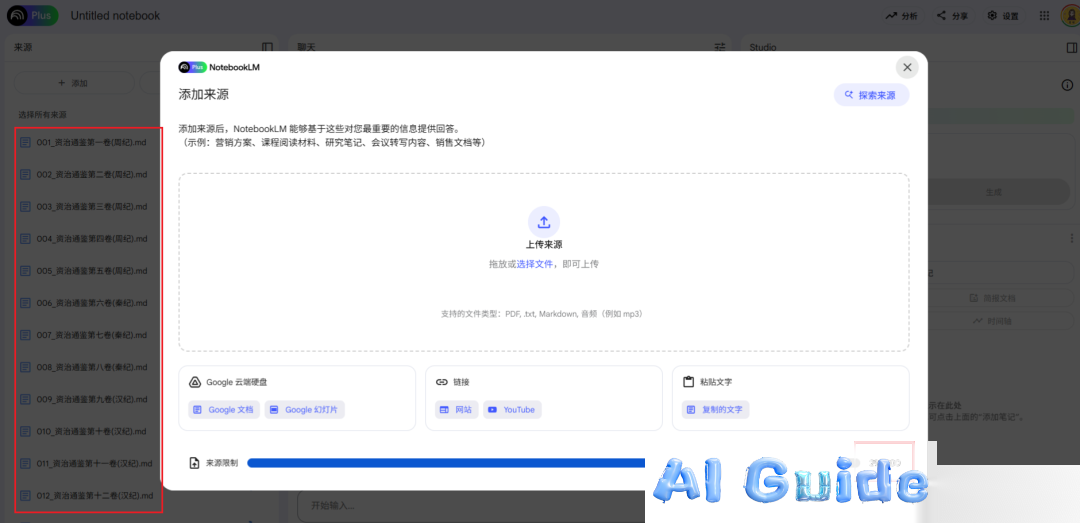Screen dimensions: 1080x523
Task: Click the 简报文档 button in Studio
Action: click(x=993, y=298)
